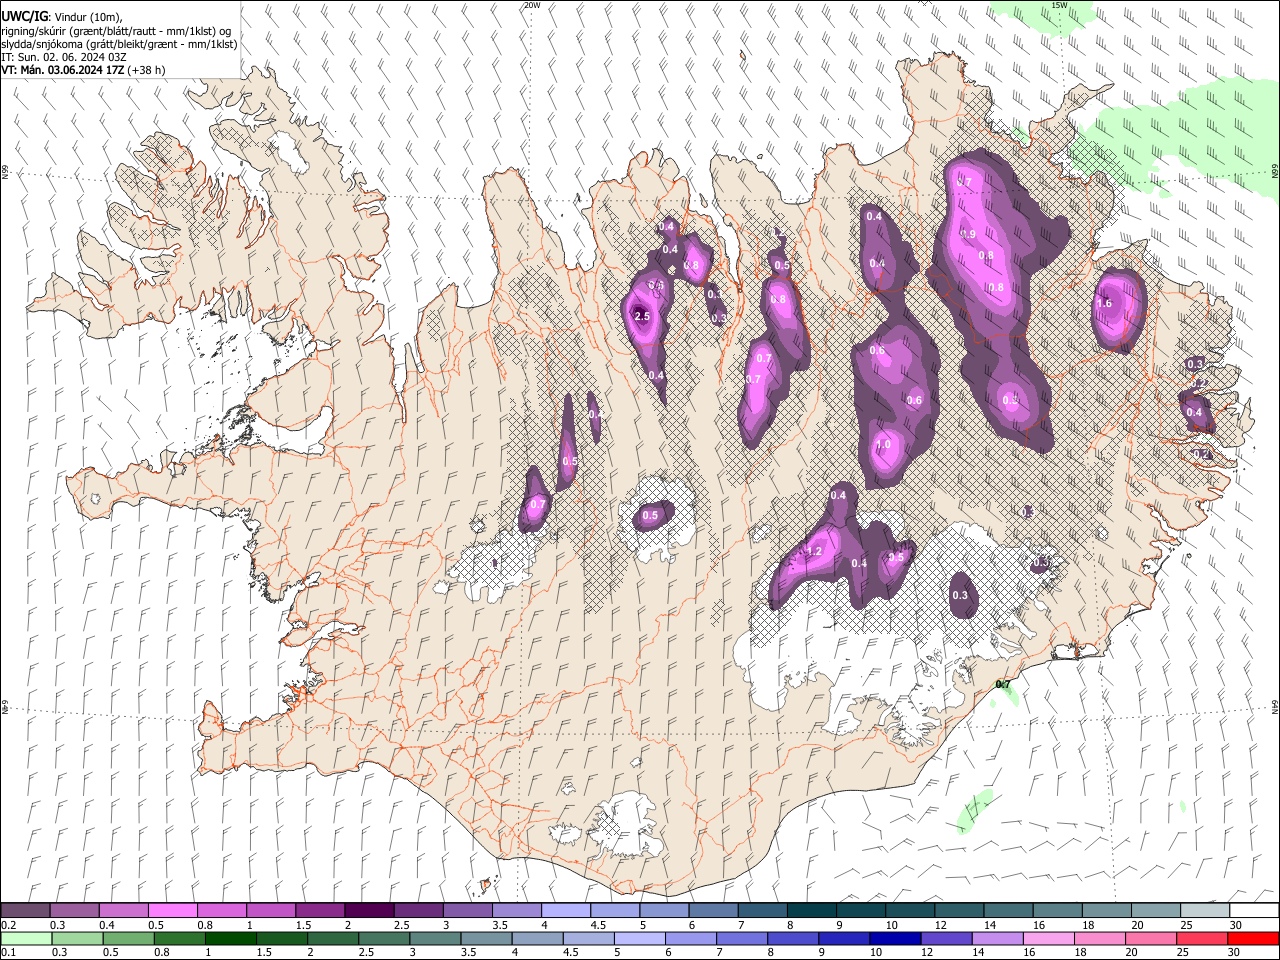Image resolution: width=1280 pixels, height=960 pixels.
Task: Click the darkest purple 2–2.5 swatch, upper scale
Action: tap(368, 910)
